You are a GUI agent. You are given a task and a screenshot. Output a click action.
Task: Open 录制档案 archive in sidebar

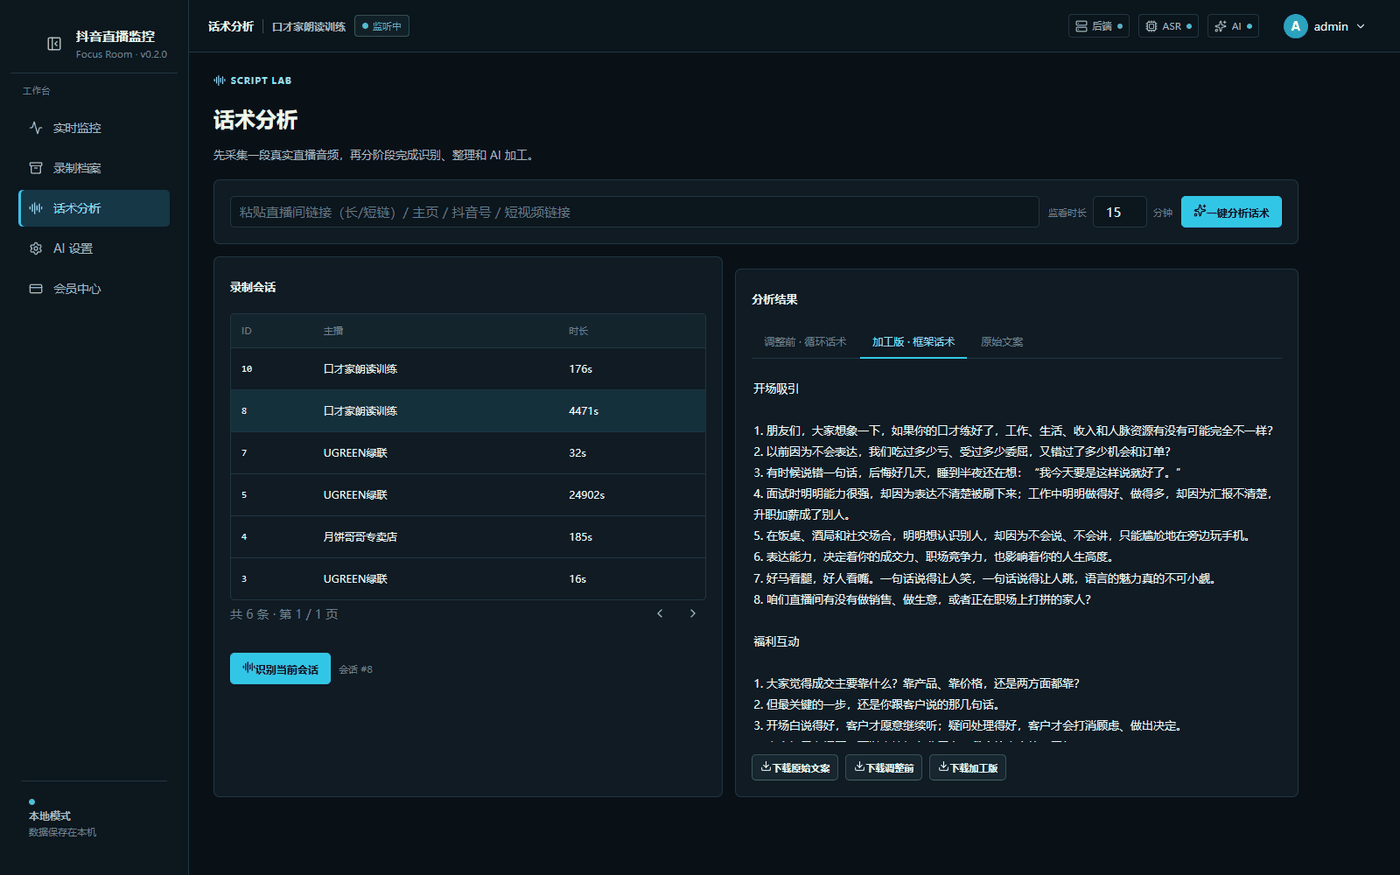(x=94, y=168)
